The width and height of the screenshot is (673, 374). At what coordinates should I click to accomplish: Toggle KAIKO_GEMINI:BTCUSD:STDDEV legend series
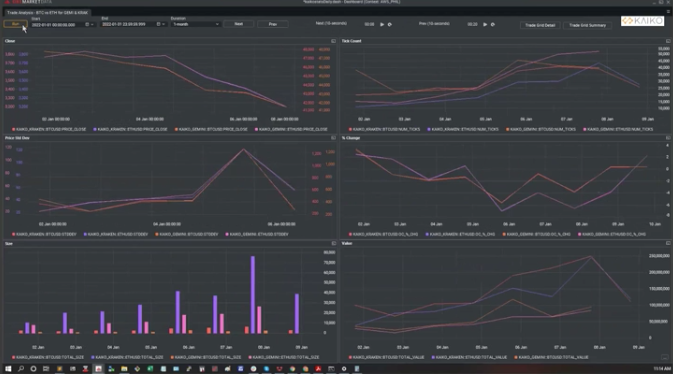187,234
